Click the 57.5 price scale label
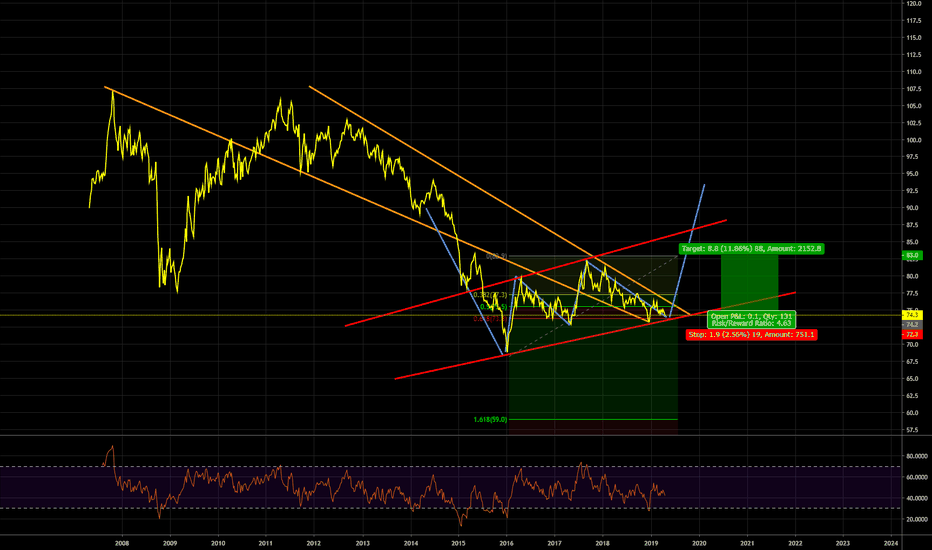The height and width of the screenshot is (550, 932). 914,430
